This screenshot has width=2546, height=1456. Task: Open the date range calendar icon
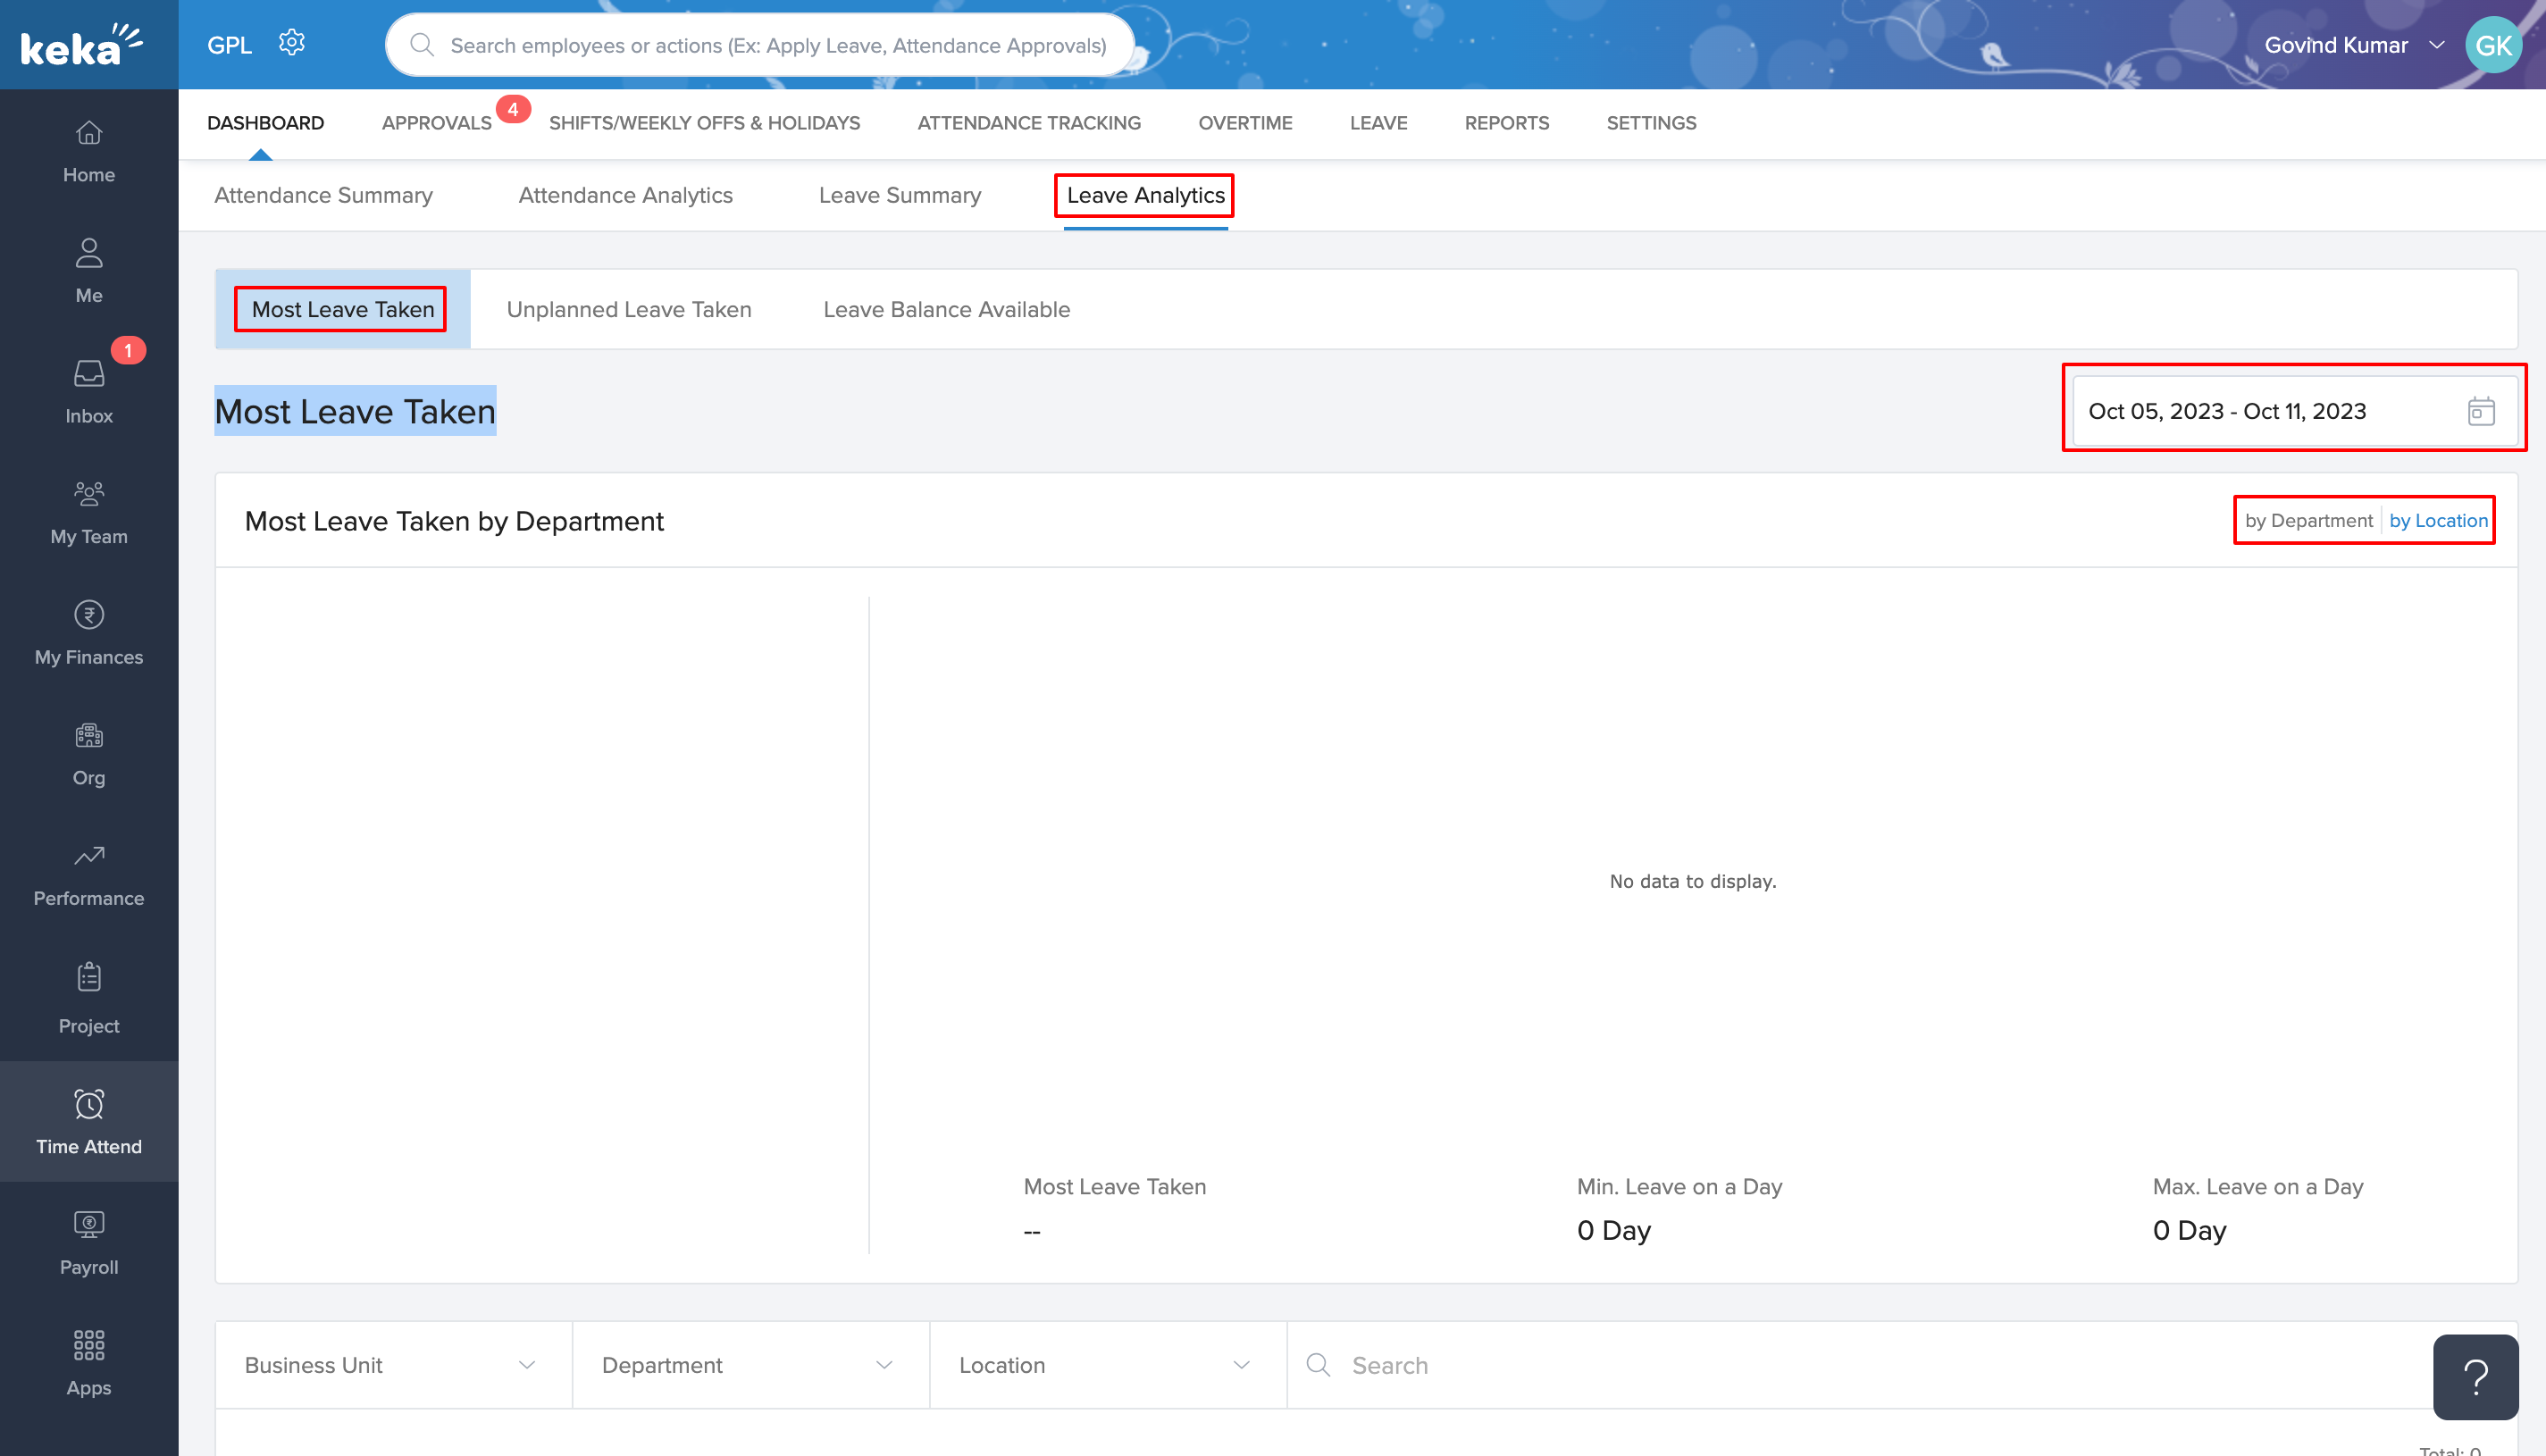click(2481, 411)
